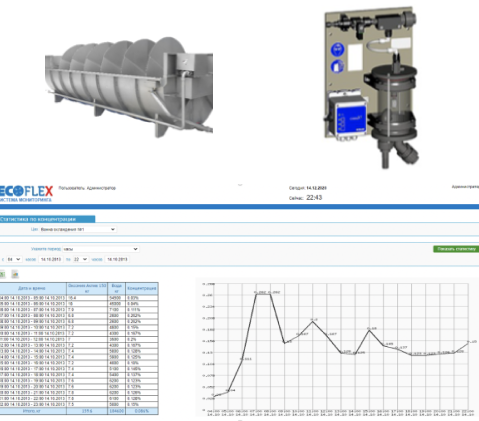Open the start hour dropdown showing 04
This screenshot has height=421, width=479.
click(x=14, y=259)
